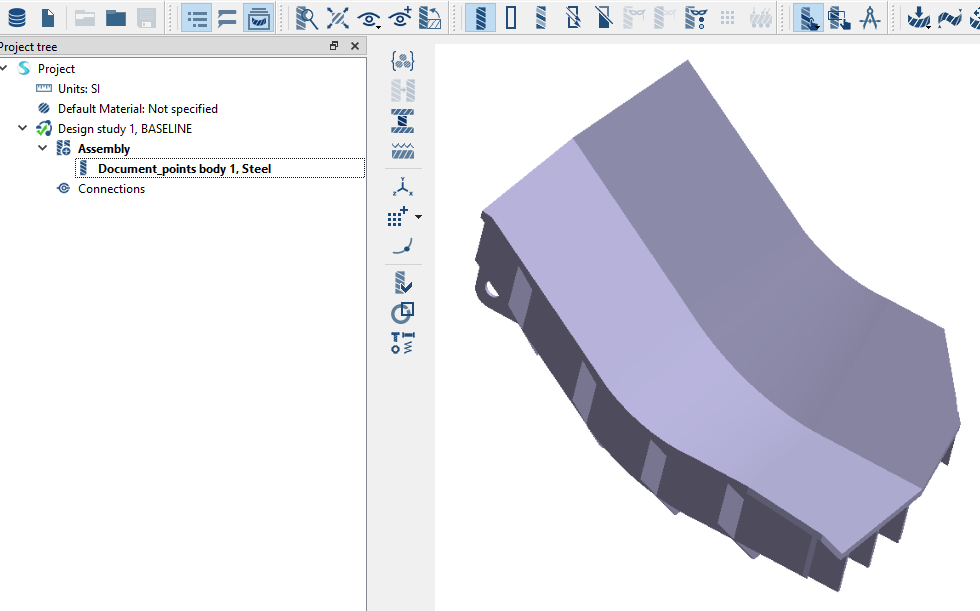Viewport: 980px width, 611px height.
Task: Click the zoom-to-fit crossed arrows icon
Action: (338, 17)
